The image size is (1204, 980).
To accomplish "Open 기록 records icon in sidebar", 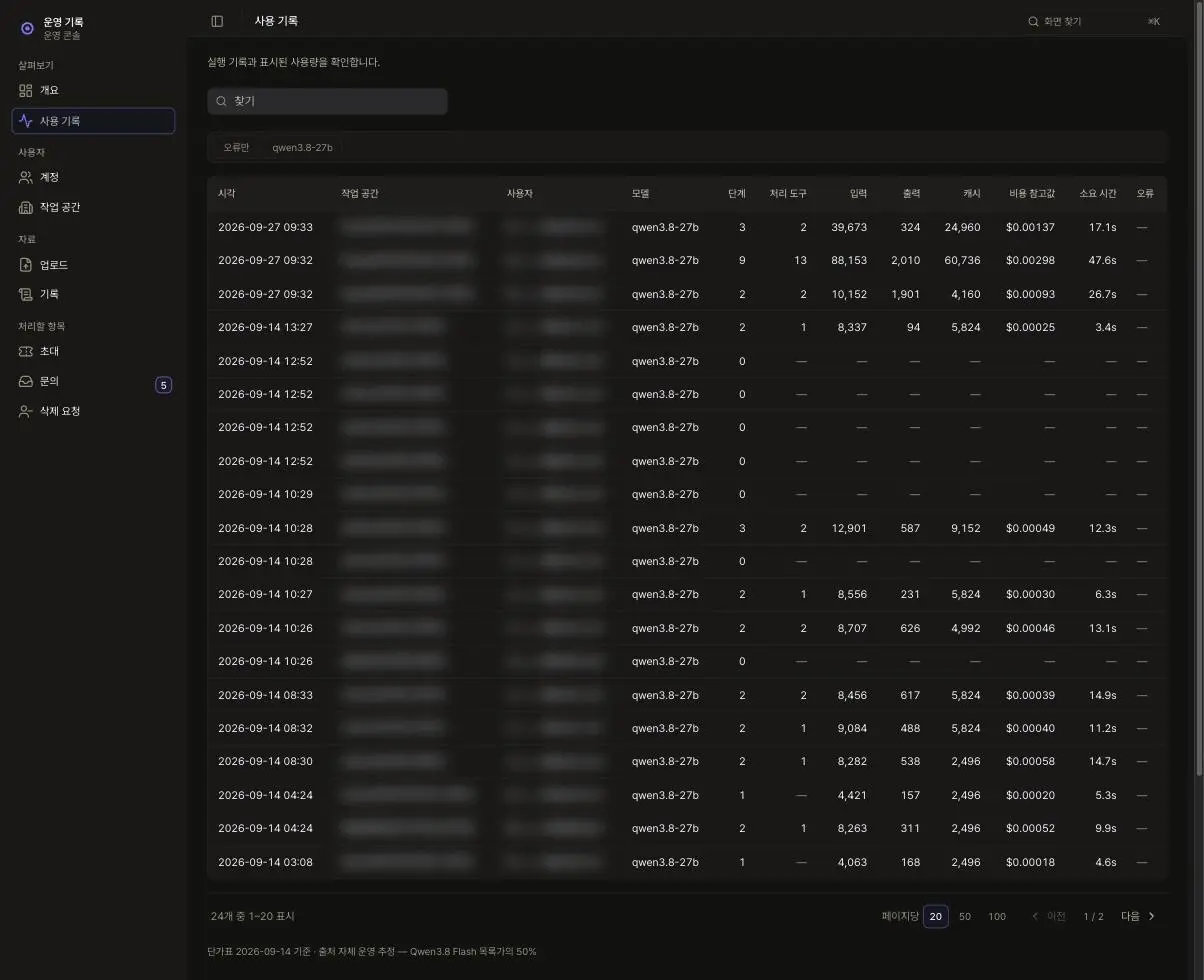I will click(26, 294).
